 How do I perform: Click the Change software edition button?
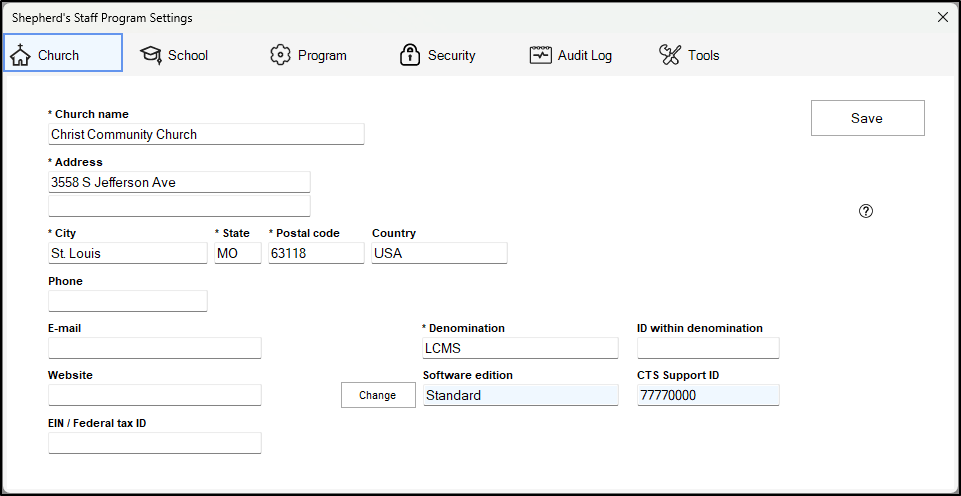[x=378, y=395]
